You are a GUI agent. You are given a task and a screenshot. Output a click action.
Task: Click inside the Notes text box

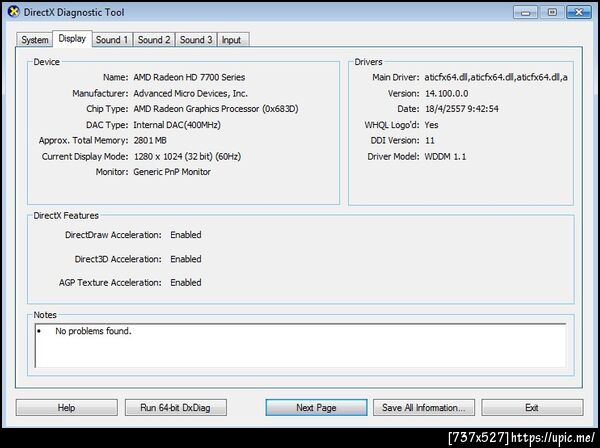point(300,346)
